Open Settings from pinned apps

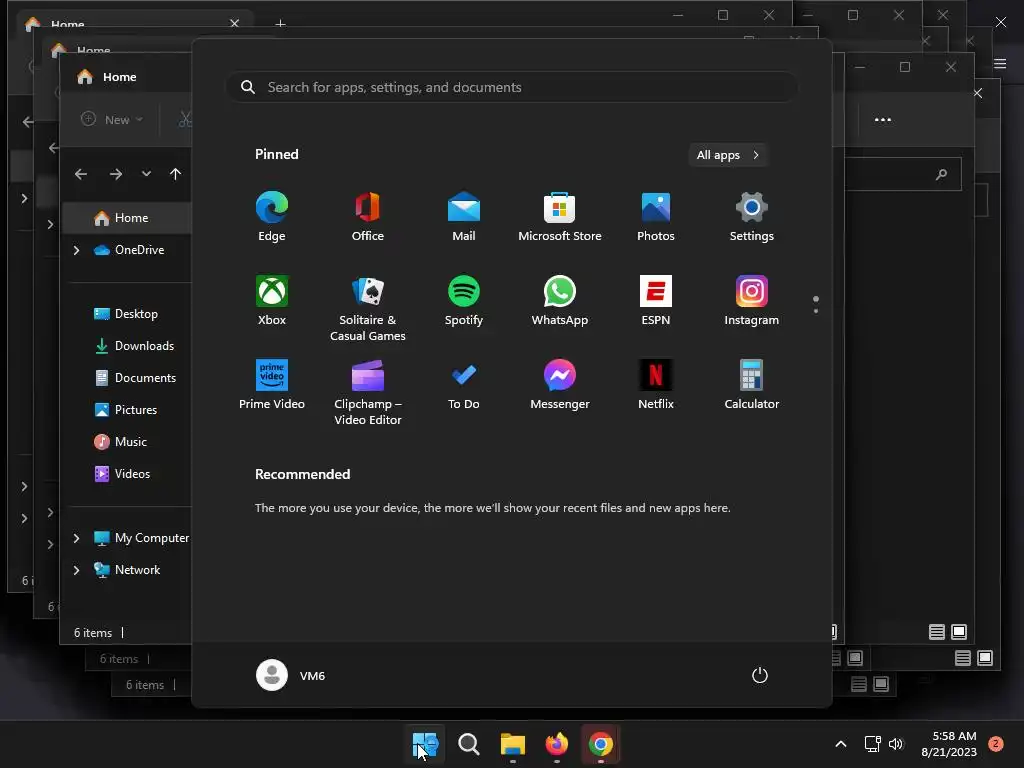pos(752,217)
